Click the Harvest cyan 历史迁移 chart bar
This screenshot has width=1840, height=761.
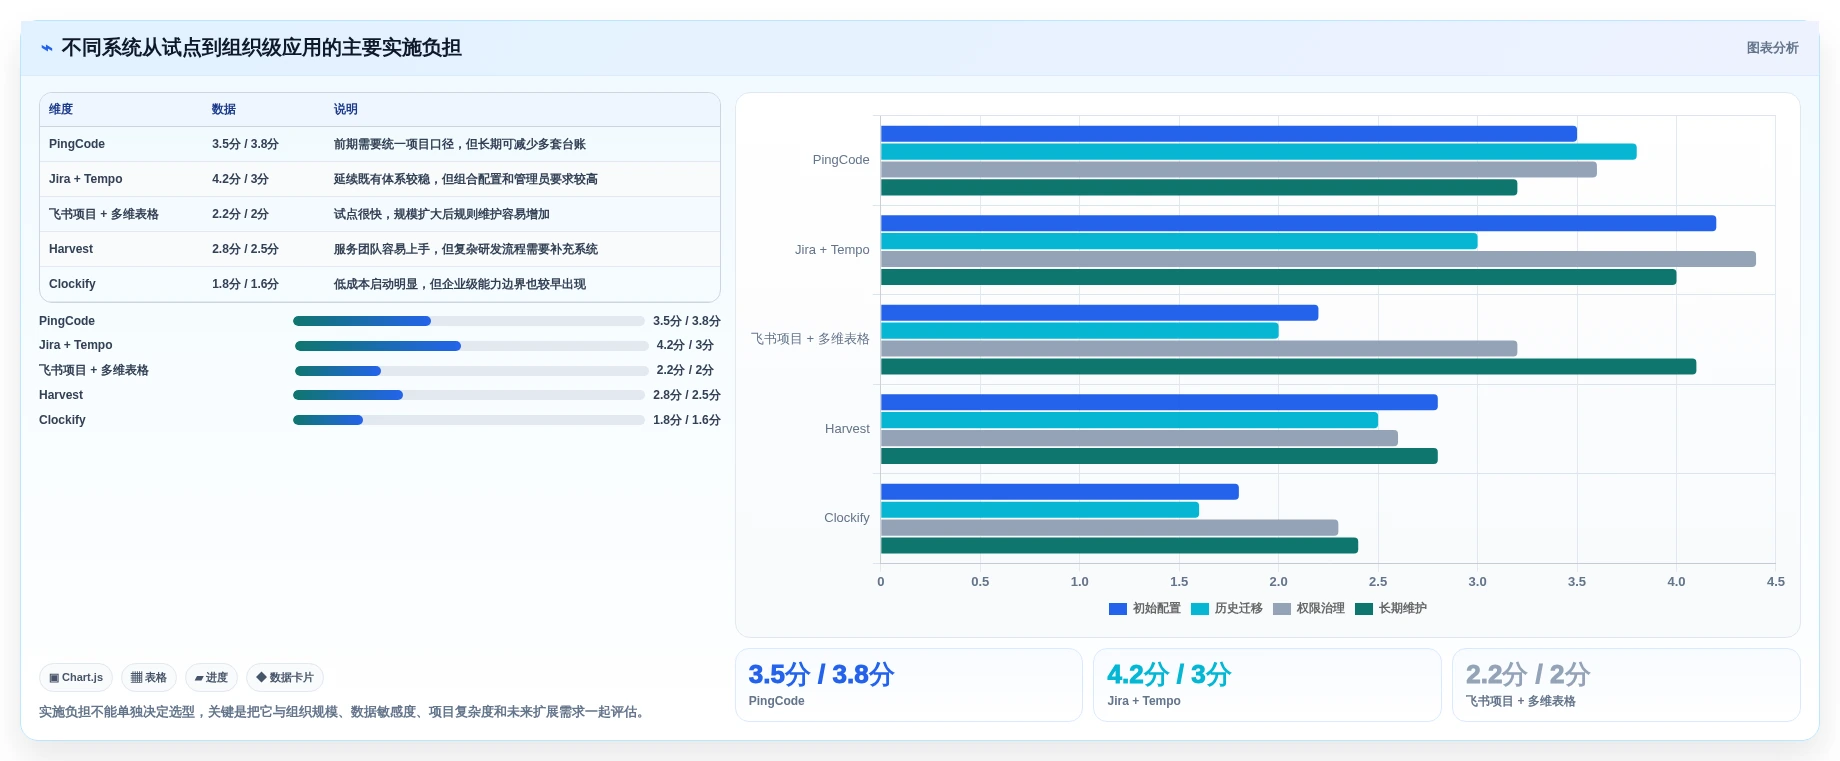1130,420
